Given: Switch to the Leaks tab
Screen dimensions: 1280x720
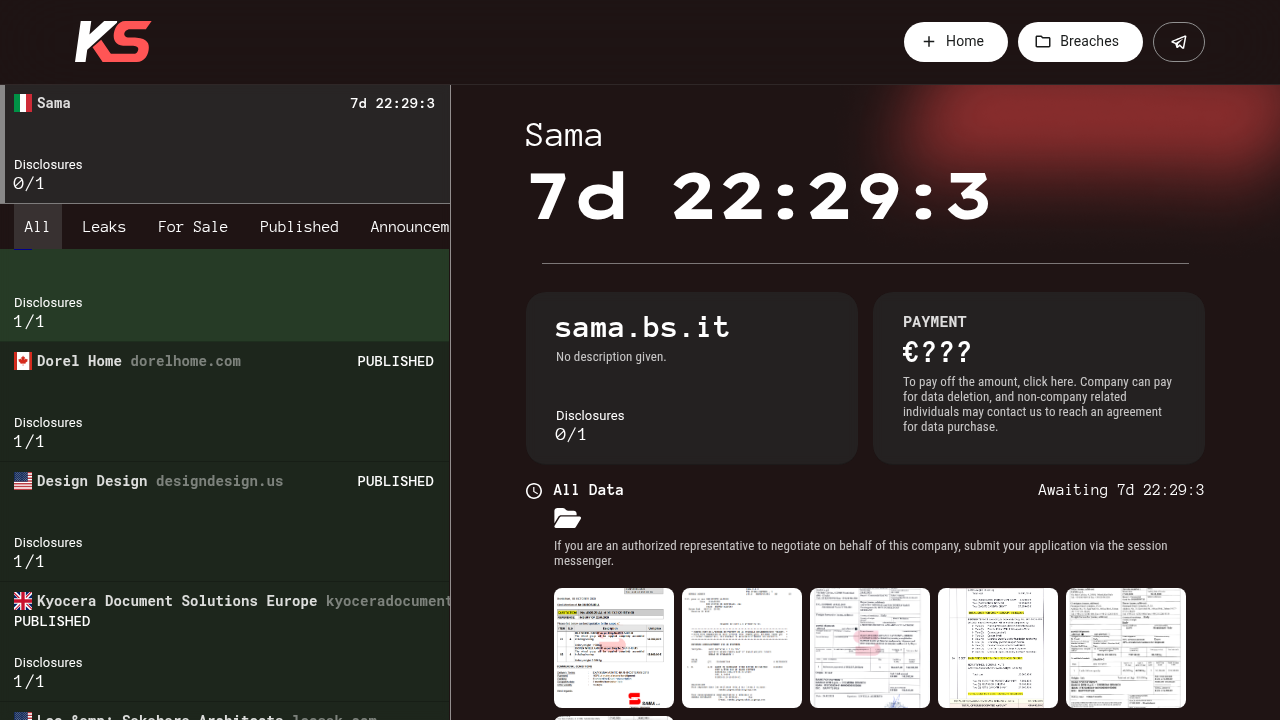Looking at the screenshot, I should [x=104, y=227].
